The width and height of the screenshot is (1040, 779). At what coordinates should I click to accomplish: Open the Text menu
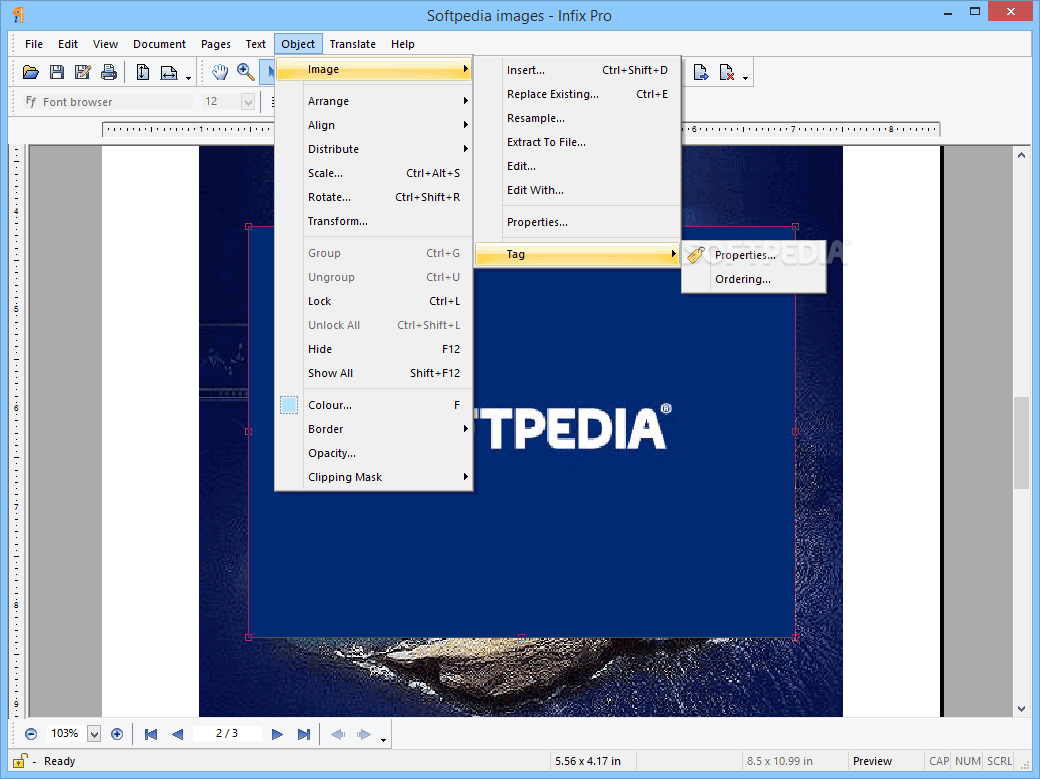pyautogui.click(x=255, y=44)
